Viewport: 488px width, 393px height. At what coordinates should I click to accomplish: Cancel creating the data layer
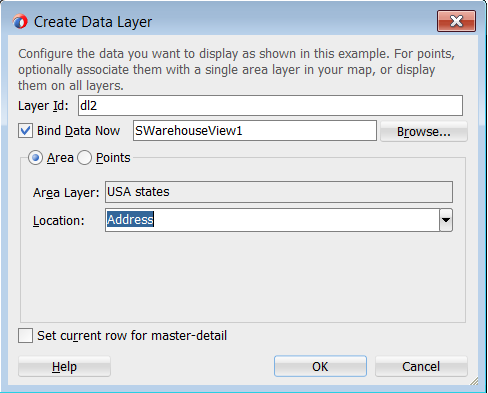(421, 366)
